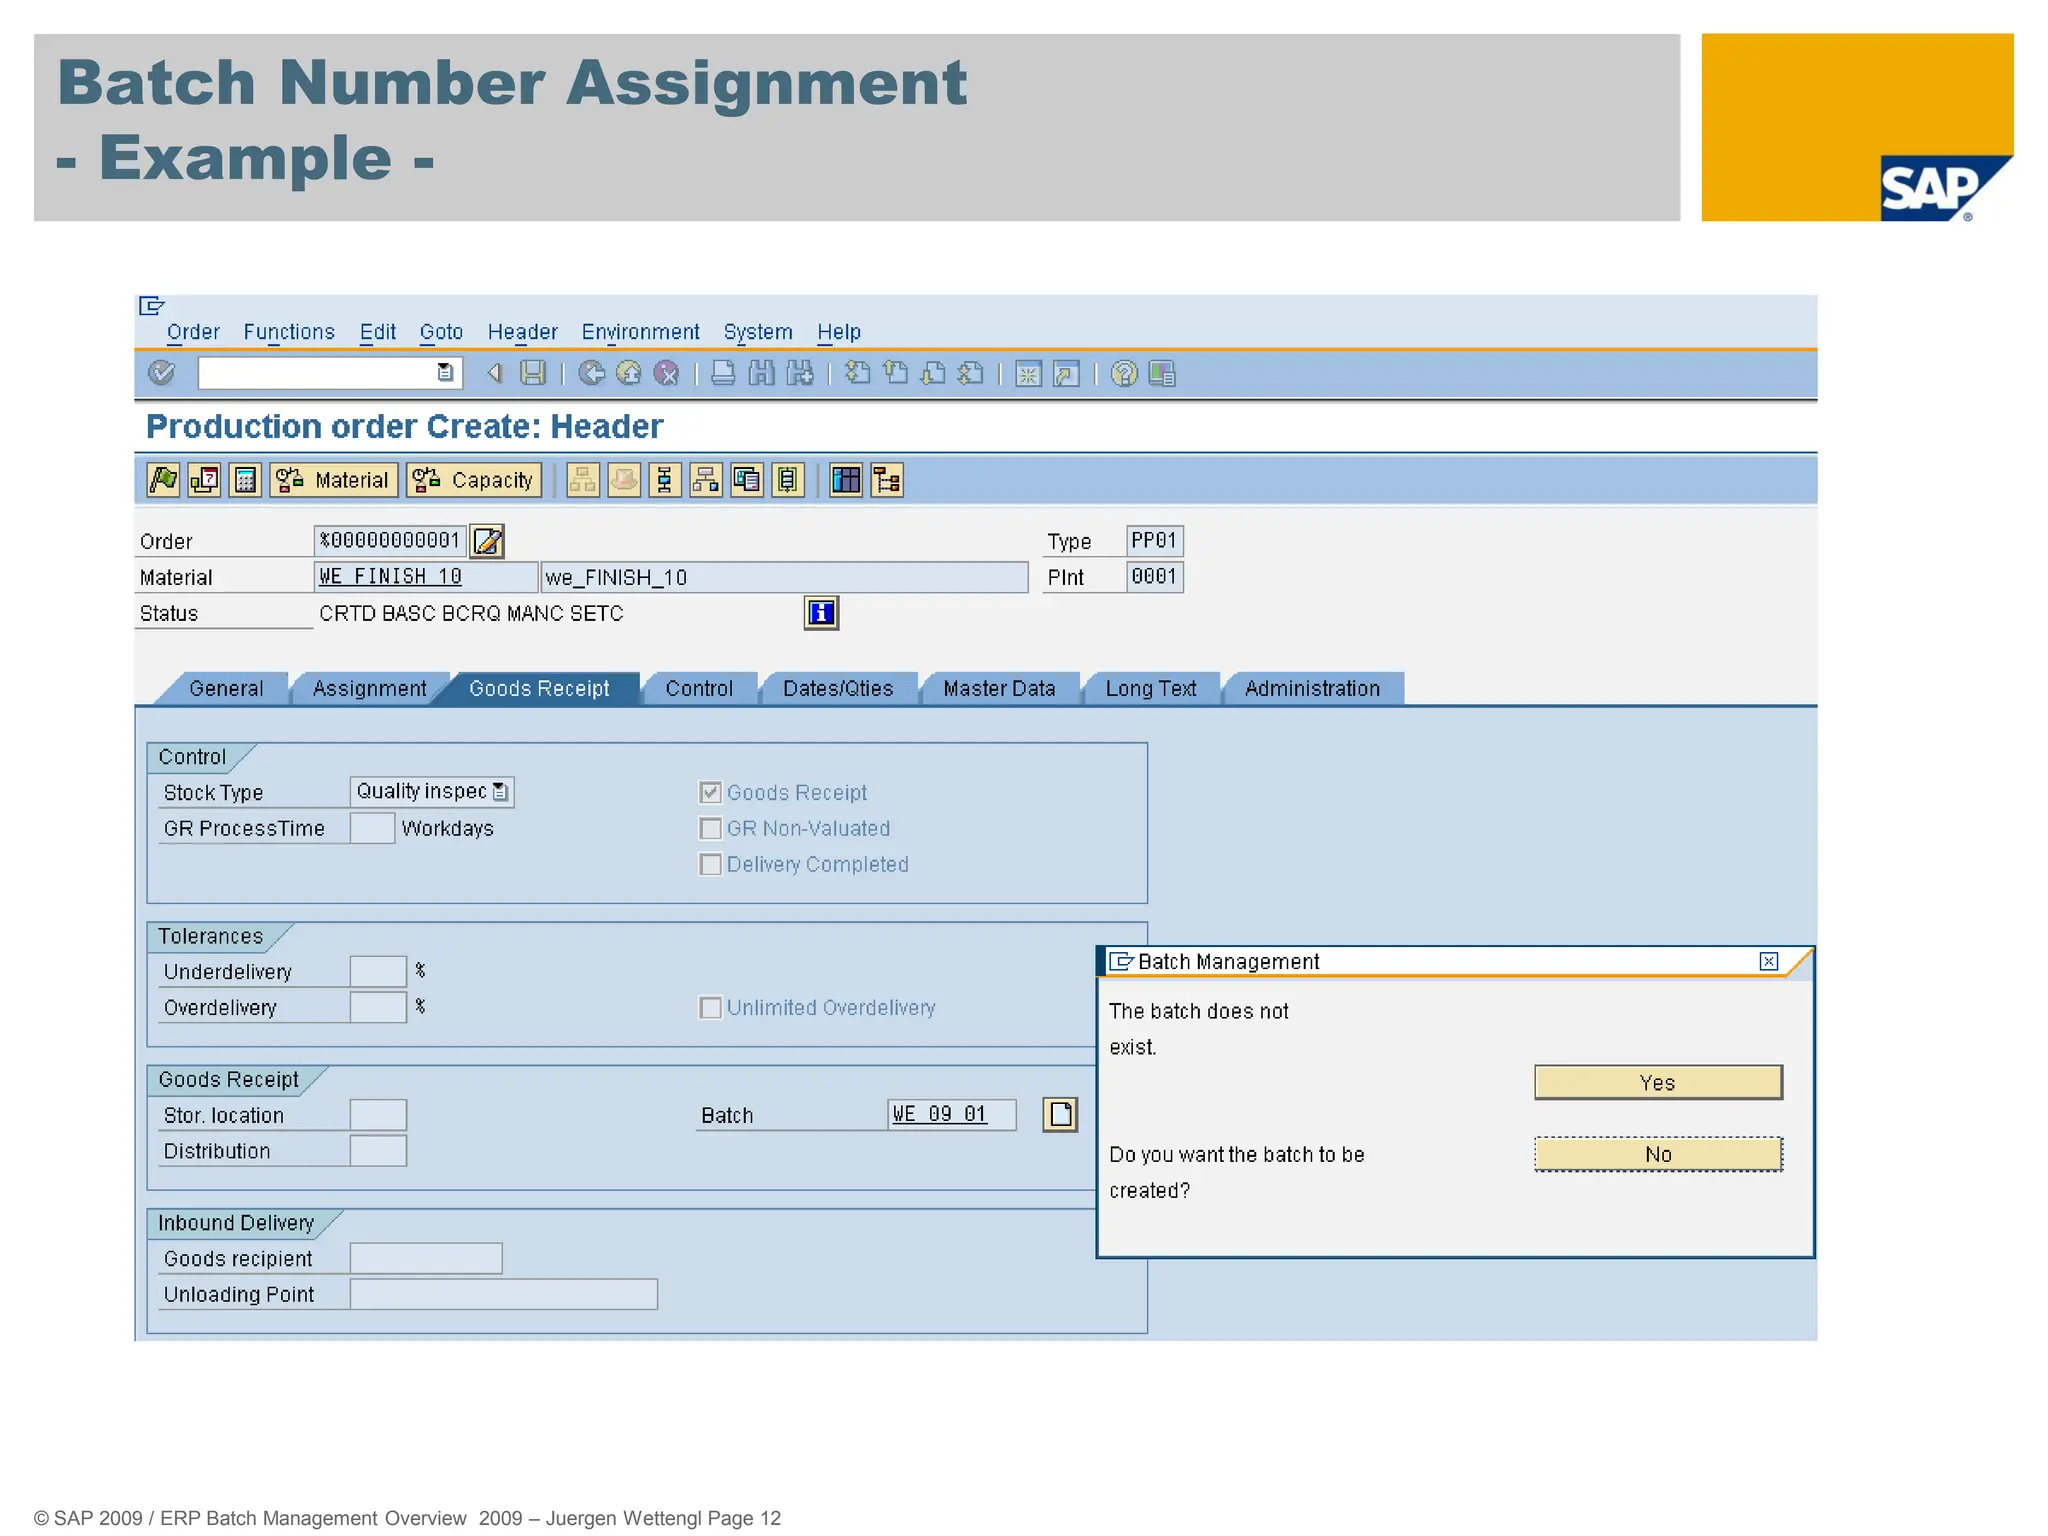Toggle the Goods Receipt checkbox
2048x1536 pixels.
coord(710,792)
